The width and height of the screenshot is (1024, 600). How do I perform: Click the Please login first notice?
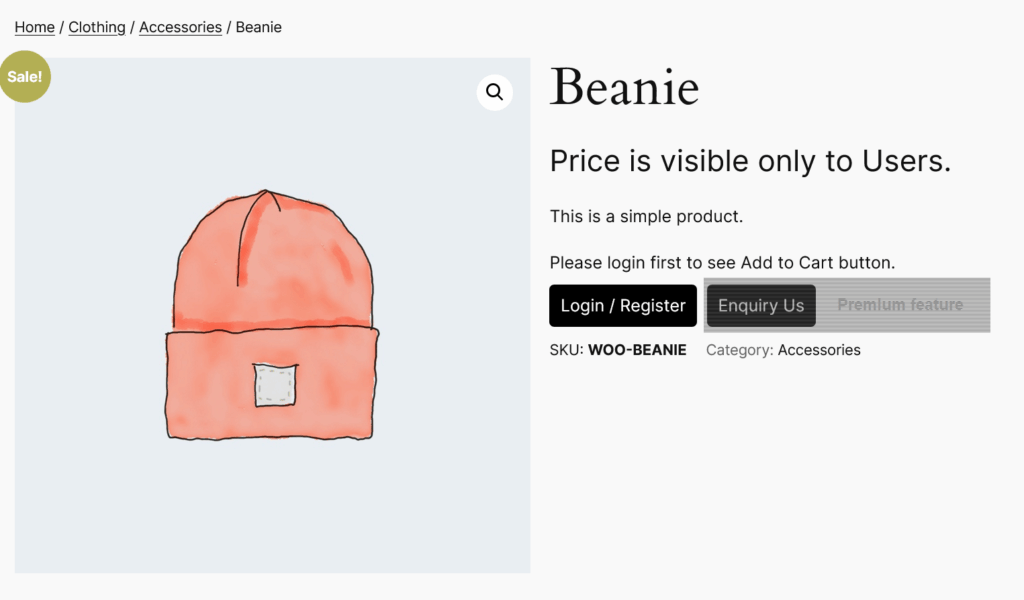[x=722, y=262]
